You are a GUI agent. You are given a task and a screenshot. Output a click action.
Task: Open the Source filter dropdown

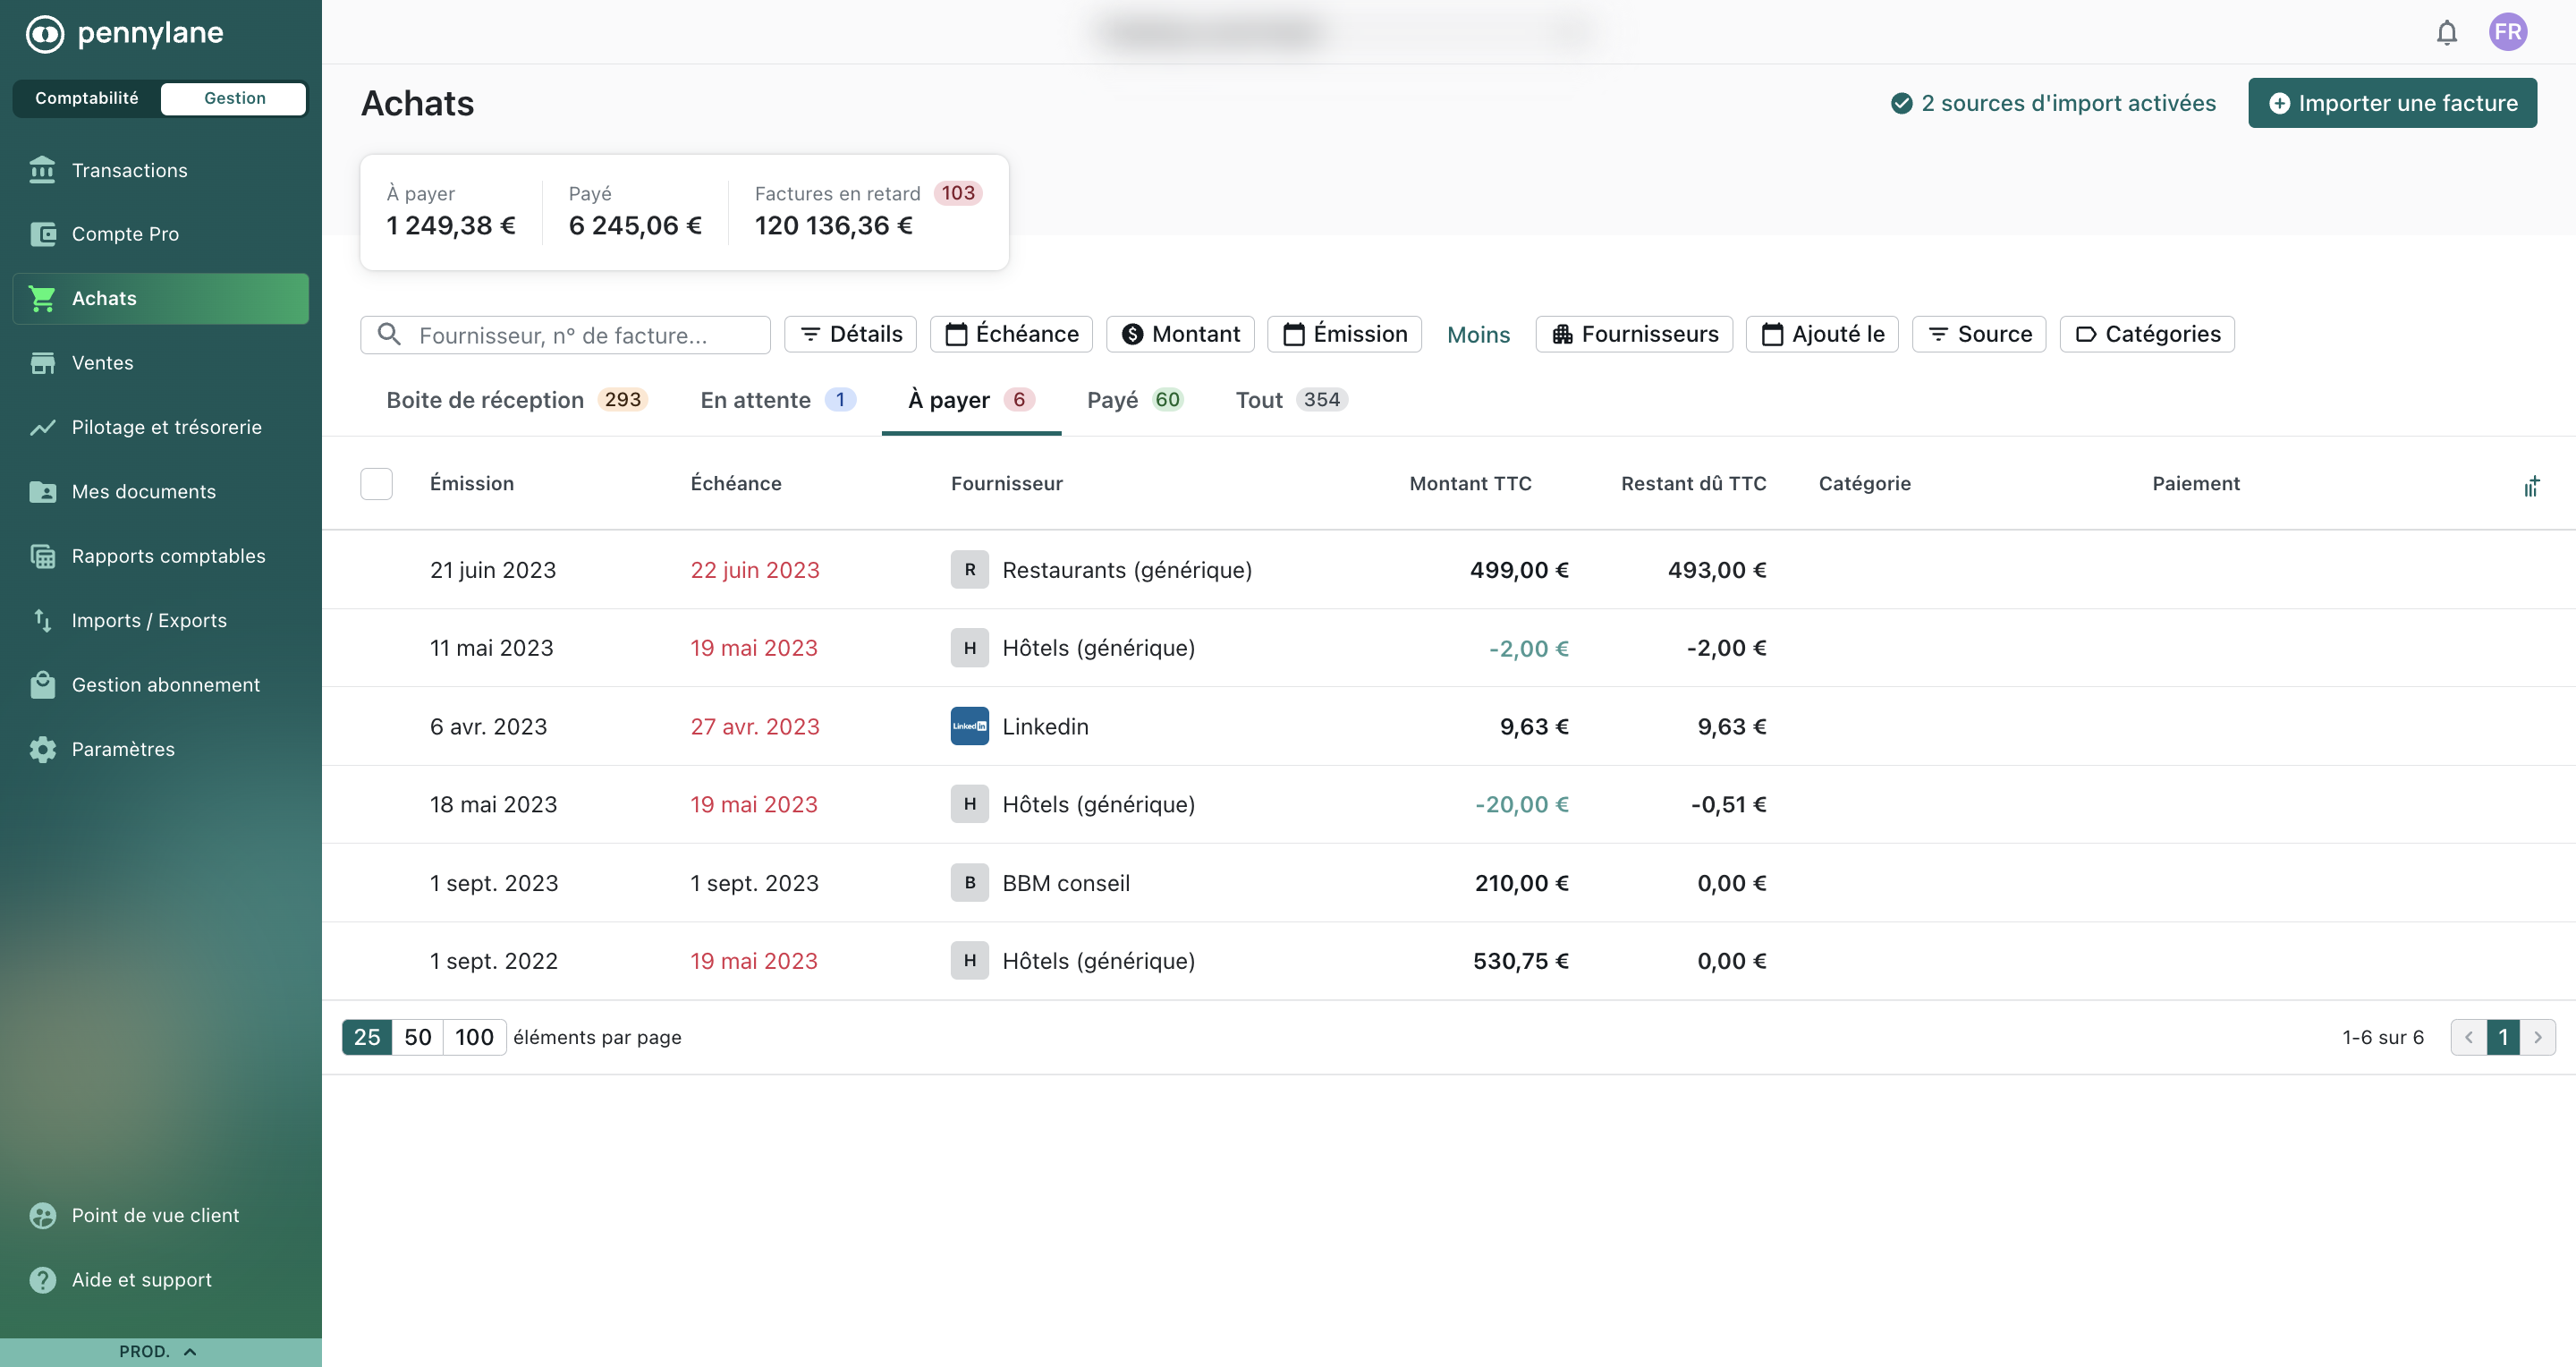[x=1979, y=334]
